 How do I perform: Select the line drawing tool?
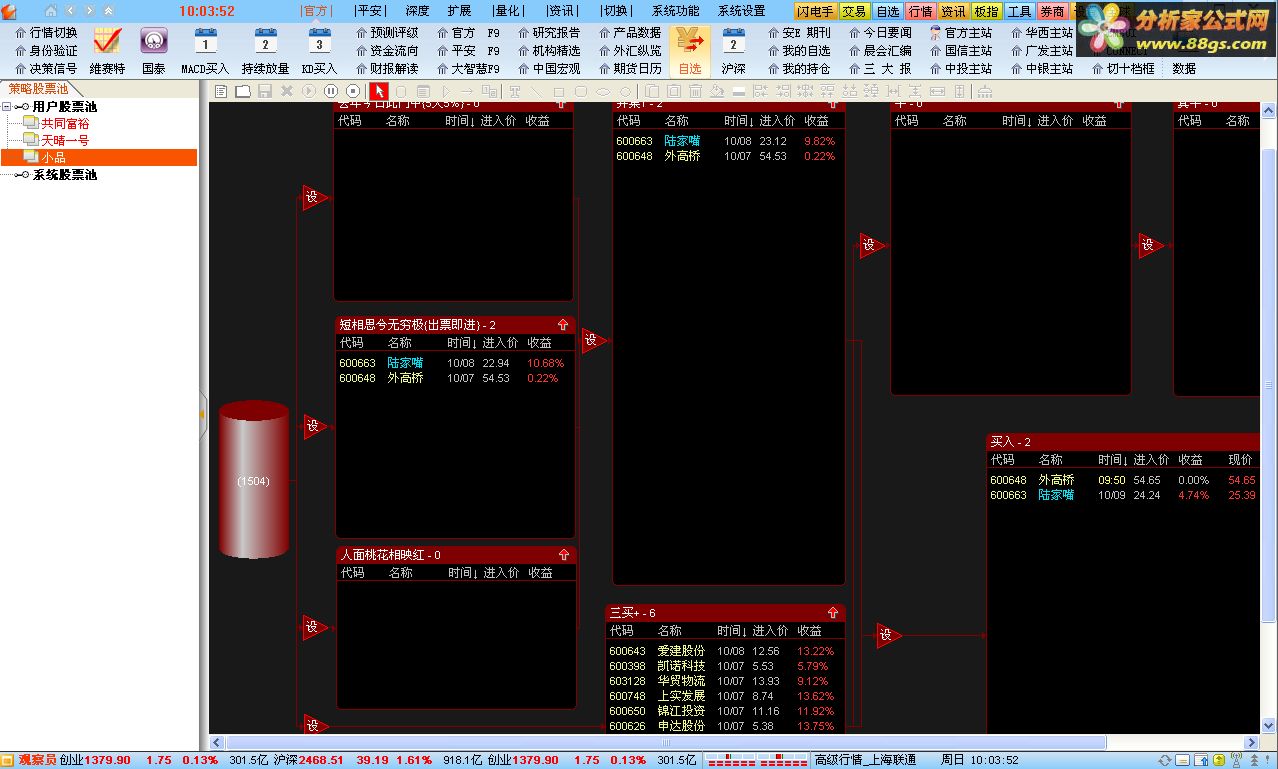click(x=537, y=91)
